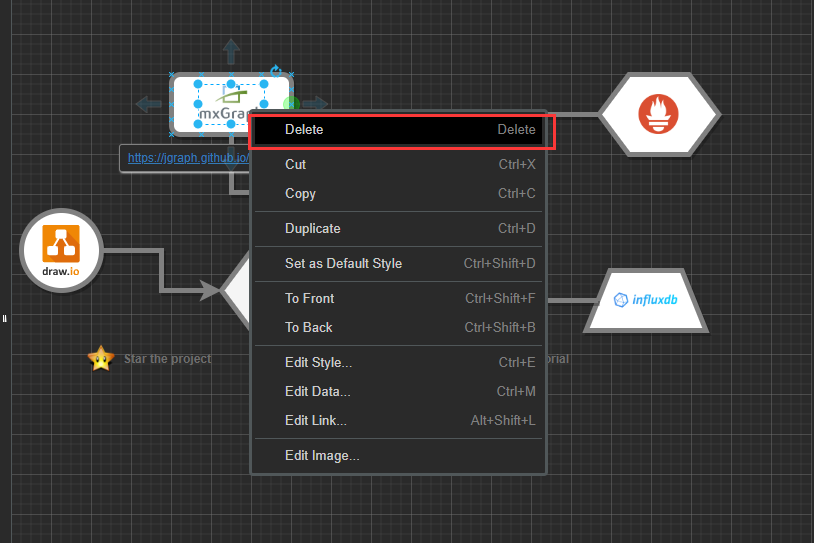Select the Prometheus flame hexagon shape
Screen dimensions: 814x543
click(x=659, y=114)
